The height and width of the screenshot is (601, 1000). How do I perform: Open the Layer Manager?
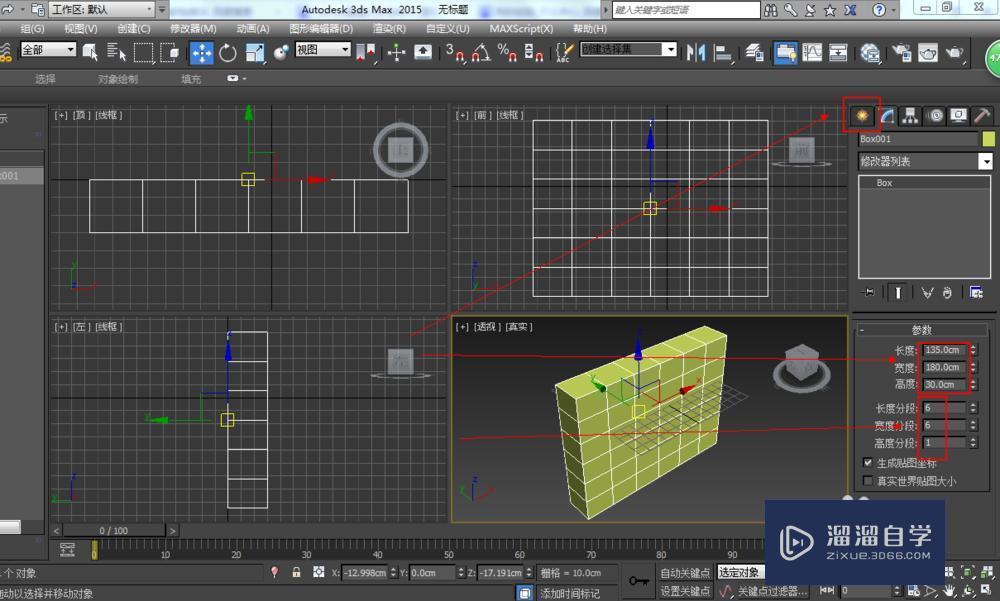pos(754,52)
